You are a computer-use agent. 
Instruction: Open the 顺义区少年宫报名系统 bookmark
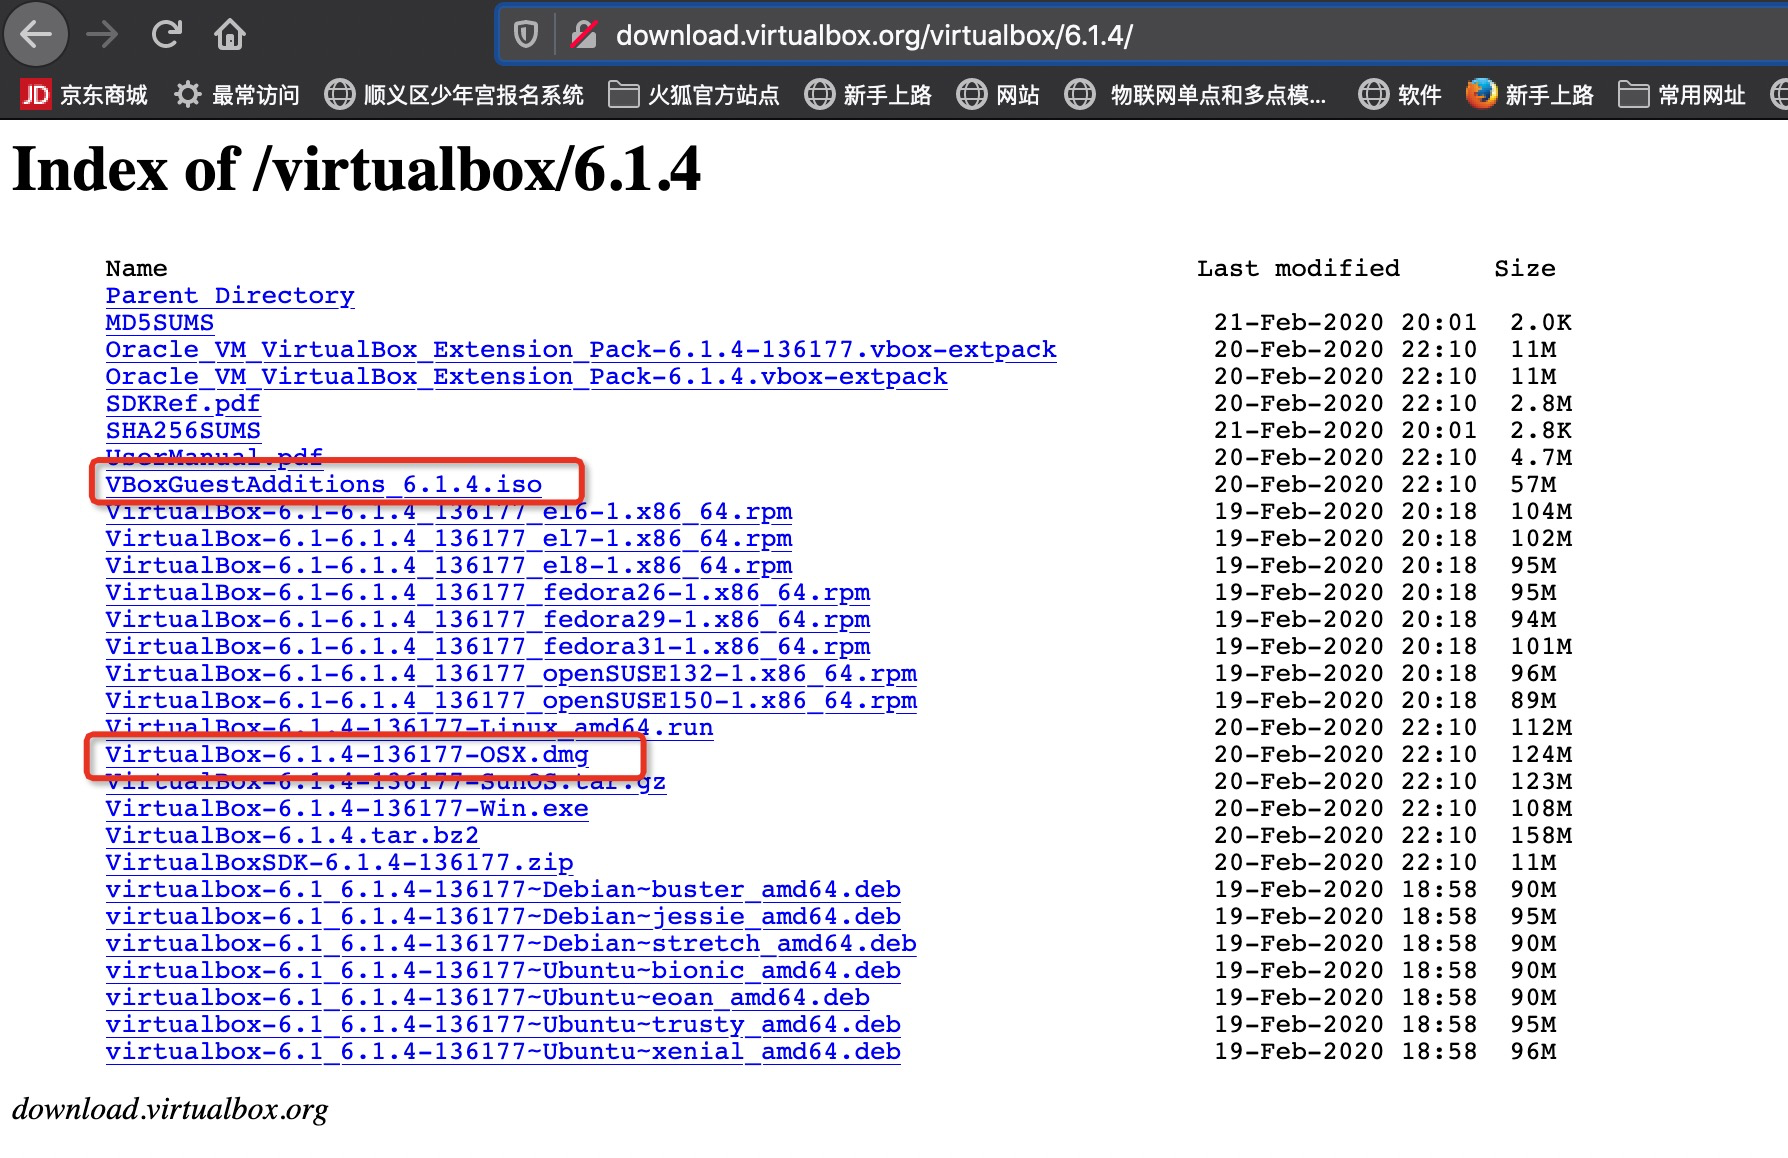tap(454, 95)
